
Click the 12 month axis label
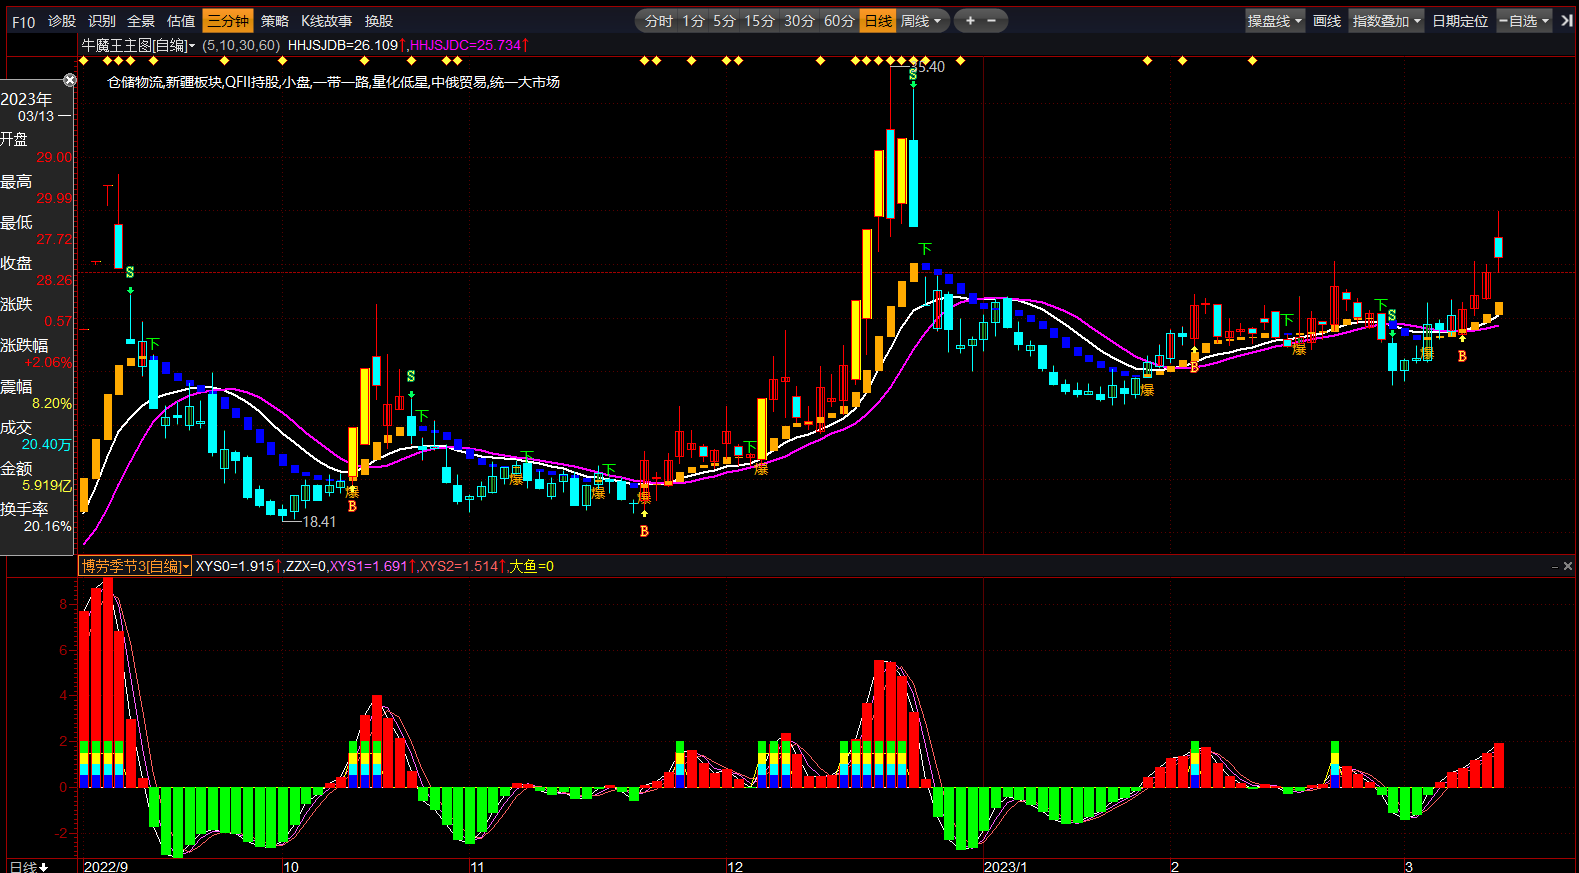click(736, 866)
